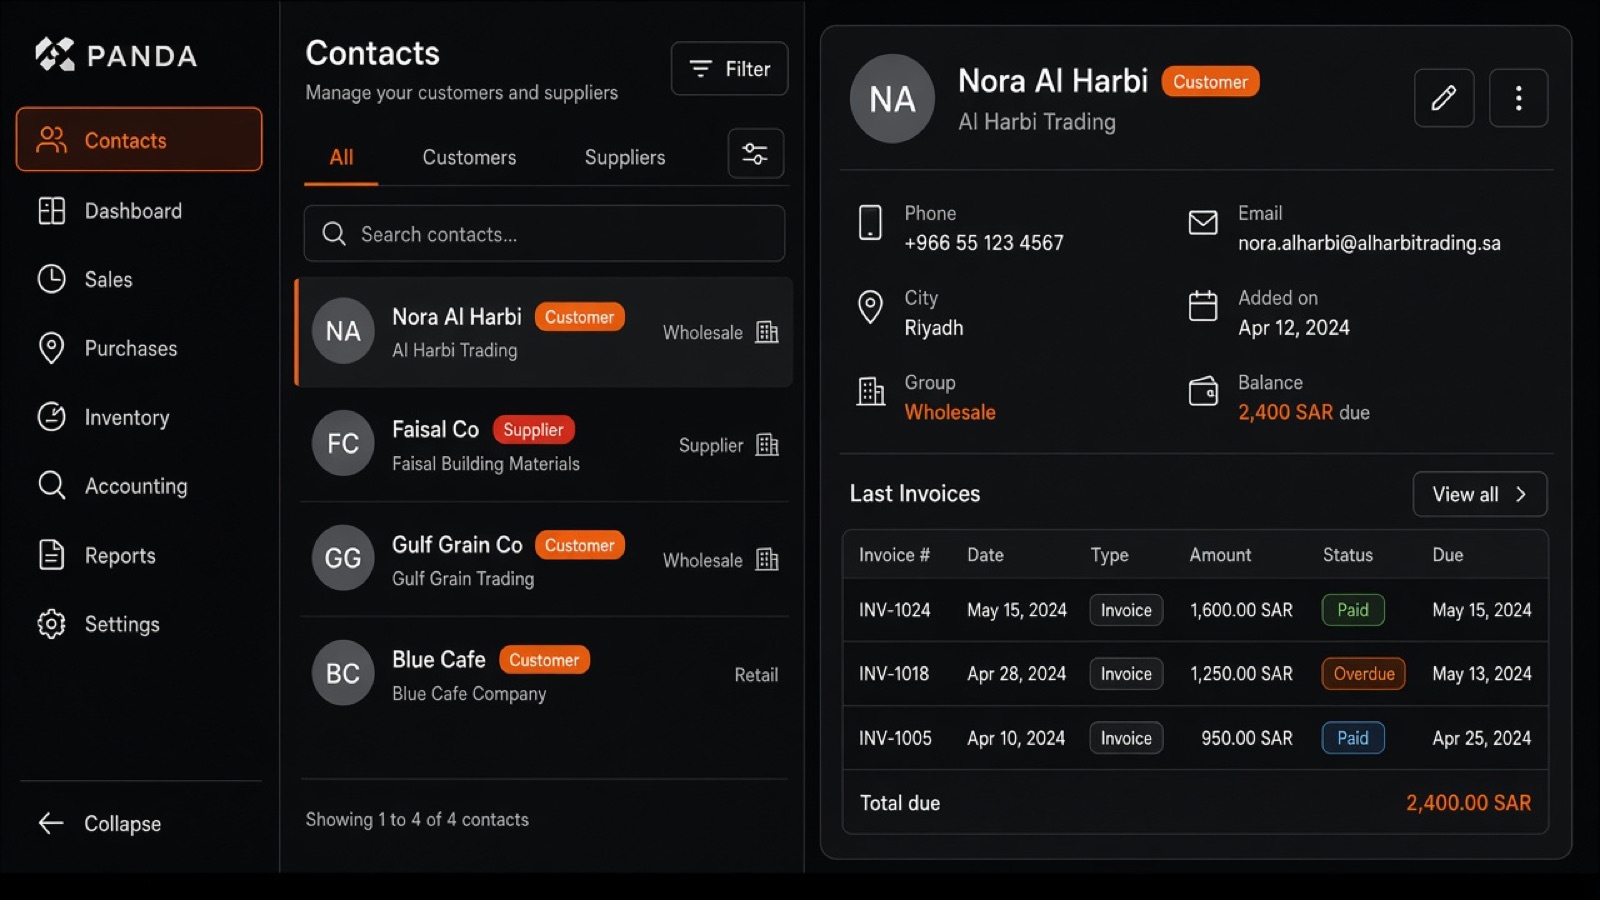Screen dimensions: 1600x900
Task: Click phone number +966 55 123 4567
Action: pos(984,243)
